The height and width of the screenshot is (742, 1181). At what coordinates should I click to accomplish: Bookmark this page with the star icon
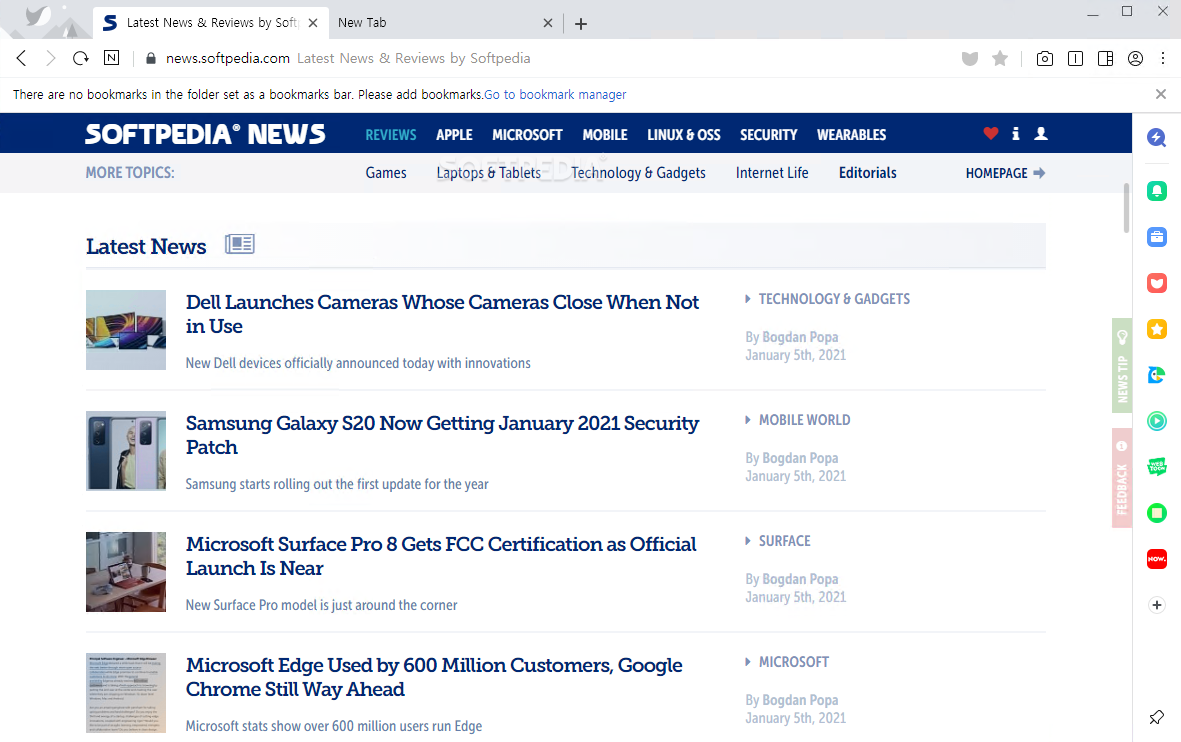click(x=999, y=59)
